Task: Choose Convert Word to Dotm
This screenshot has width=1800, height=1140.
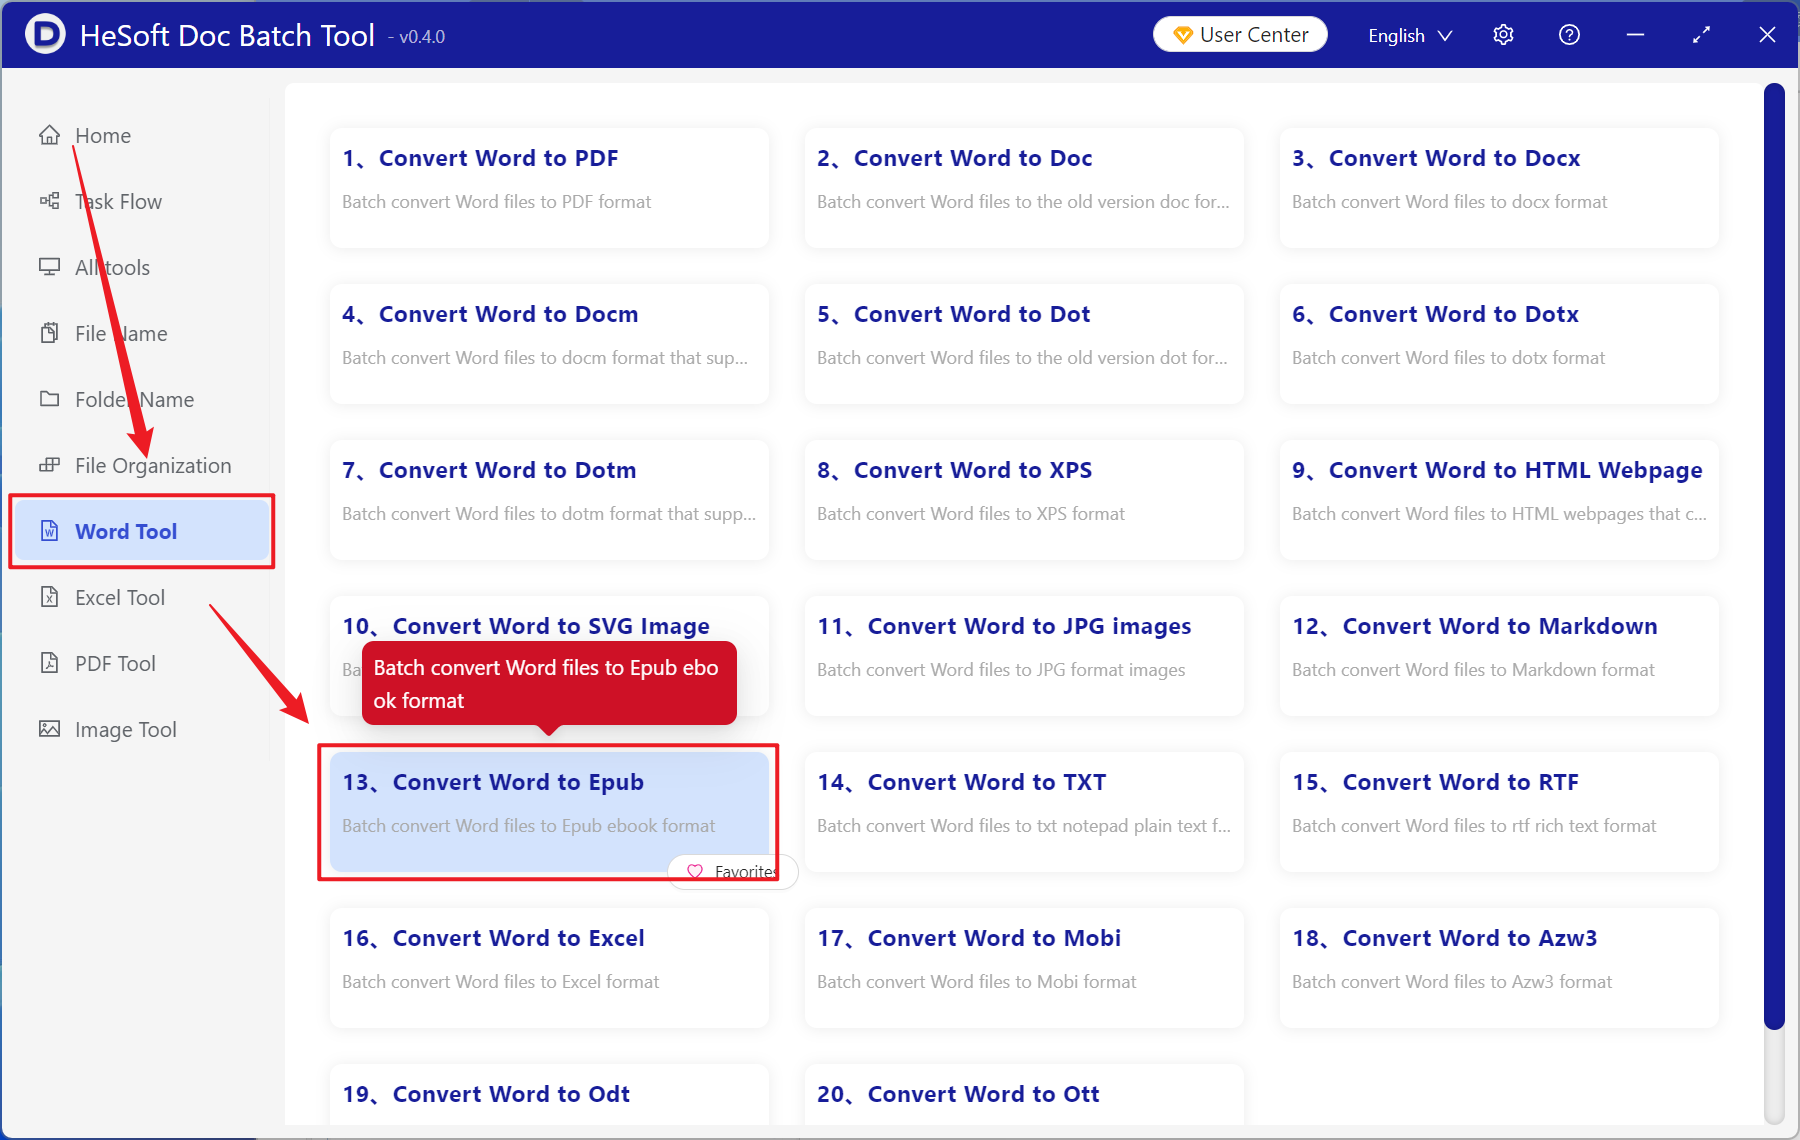Action: pyautogui.click(x=549, y=500)
